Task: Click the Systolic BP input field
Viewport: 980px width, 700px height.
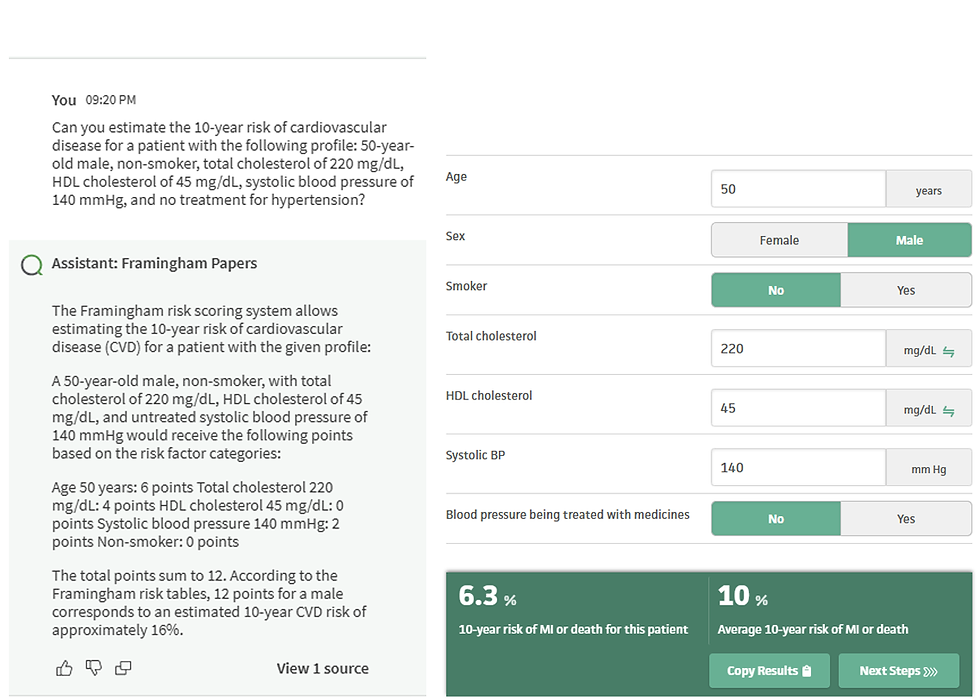Action: coord(798,467)
